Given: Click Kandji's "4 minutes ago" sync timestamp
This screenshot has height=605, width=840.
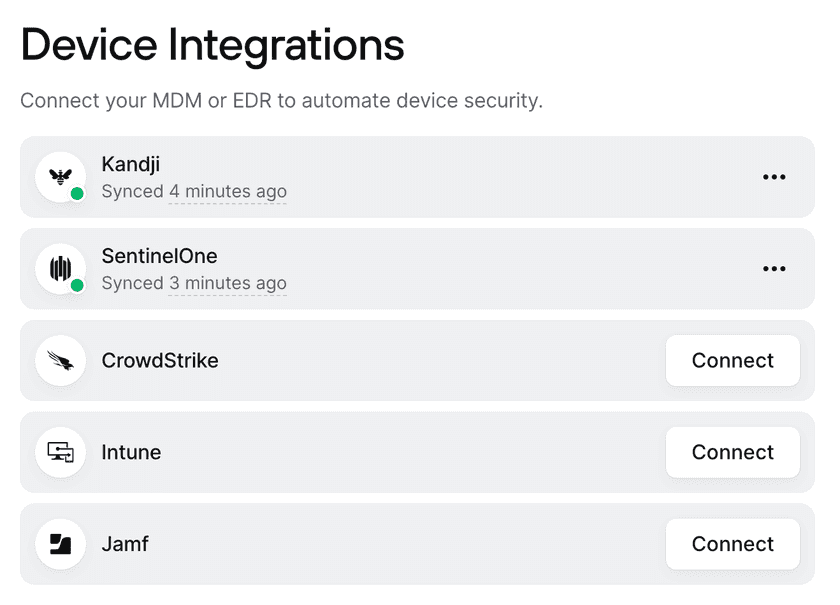Looking at the screenshot, I should pyautogui.click(x=227, y=191).
